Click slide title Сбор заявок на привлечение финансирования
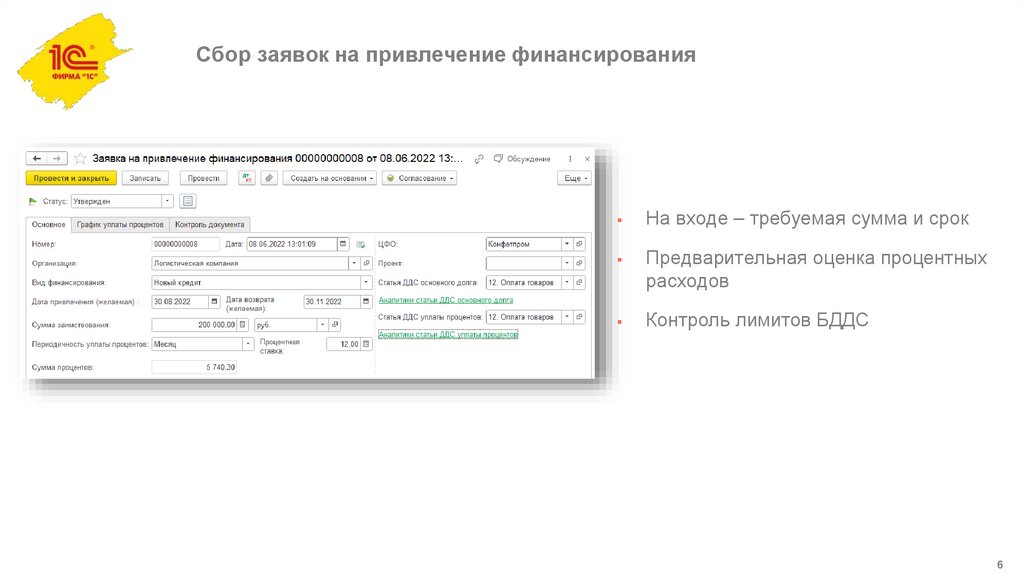This screenshot has height=574, width=1024. [446, 54]
